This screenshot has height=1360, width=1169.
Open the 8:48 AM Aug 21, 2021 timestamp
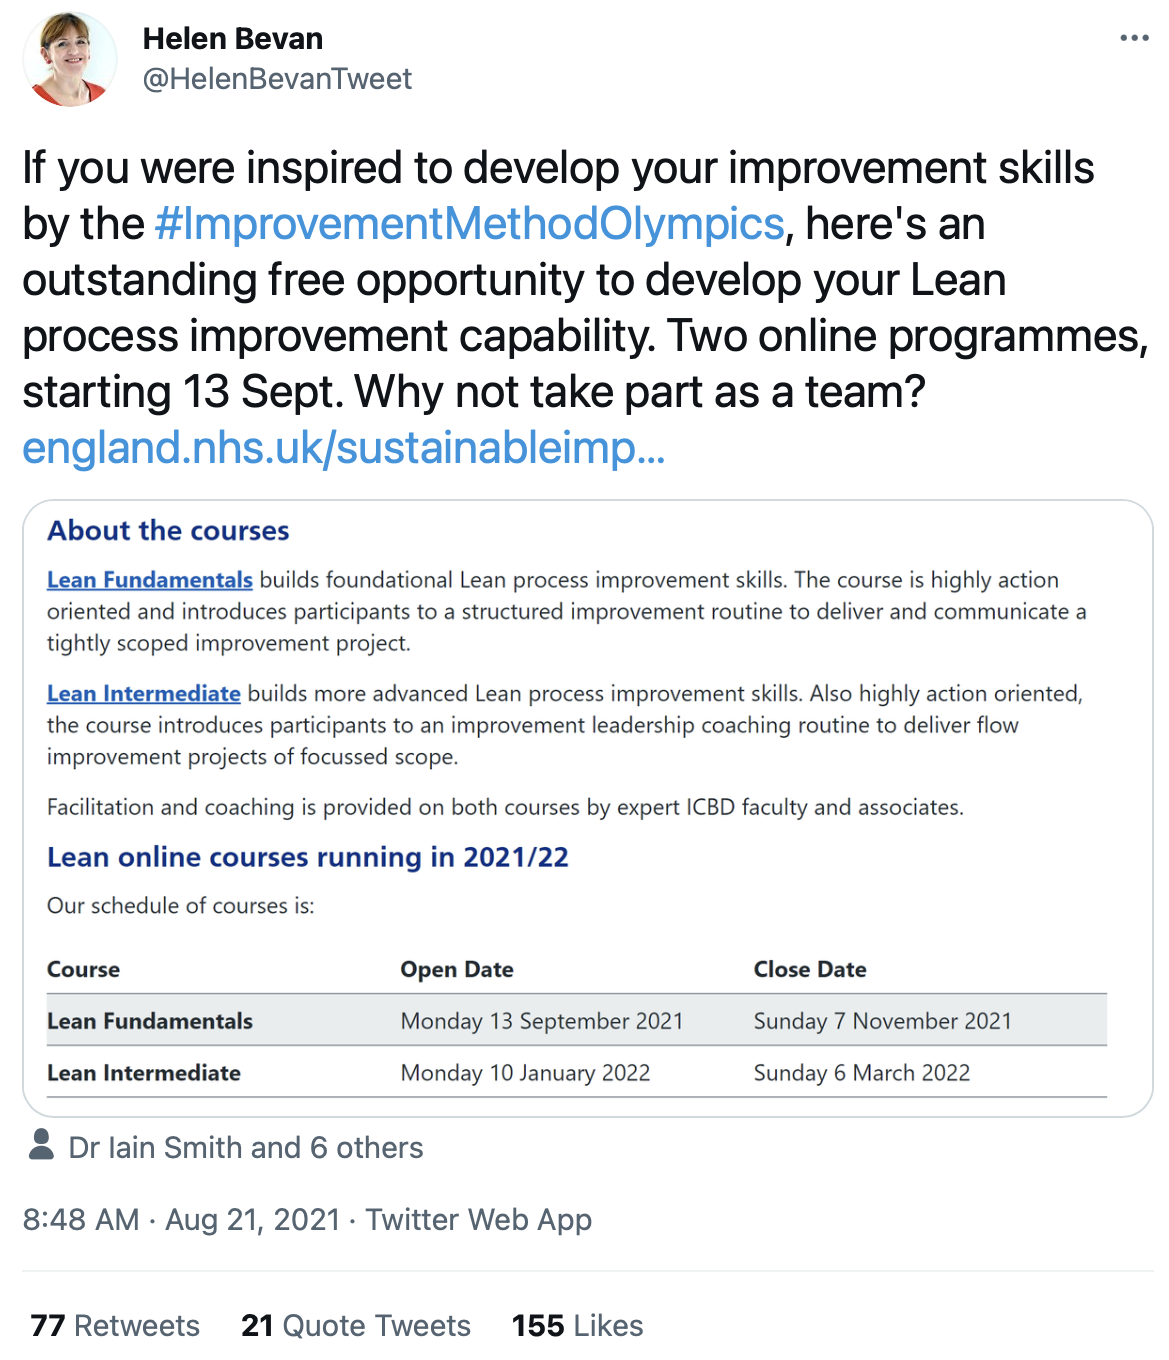point(181,1219)
